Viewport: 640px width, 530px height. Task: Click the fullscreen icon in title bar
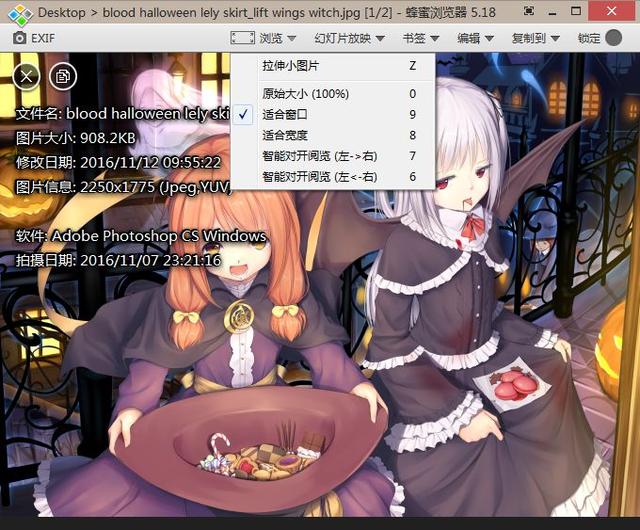click(529, 11)
